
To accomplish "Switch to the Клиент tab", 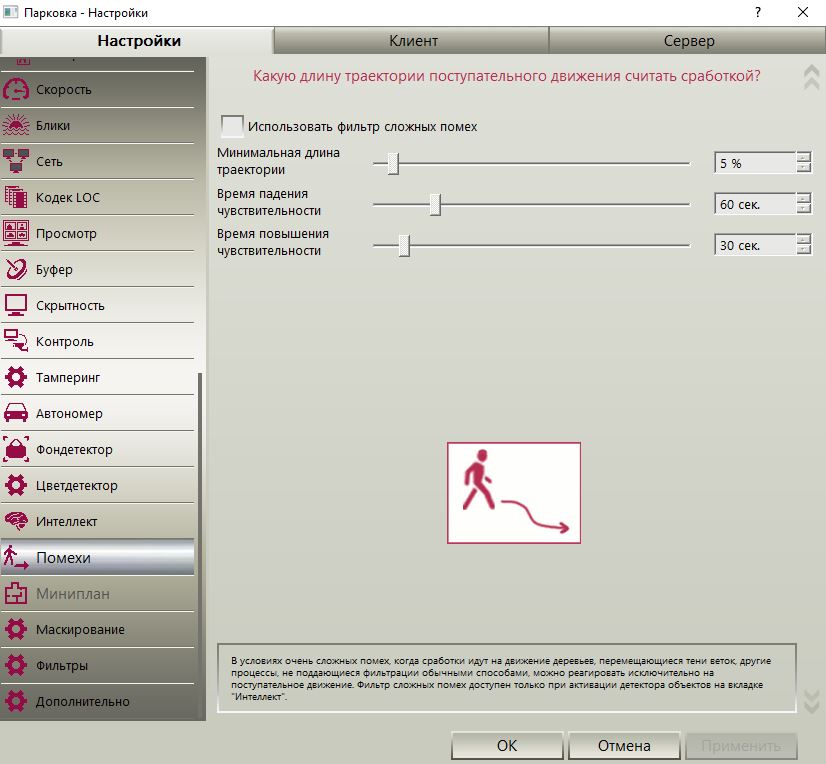I will click(412, 41).
